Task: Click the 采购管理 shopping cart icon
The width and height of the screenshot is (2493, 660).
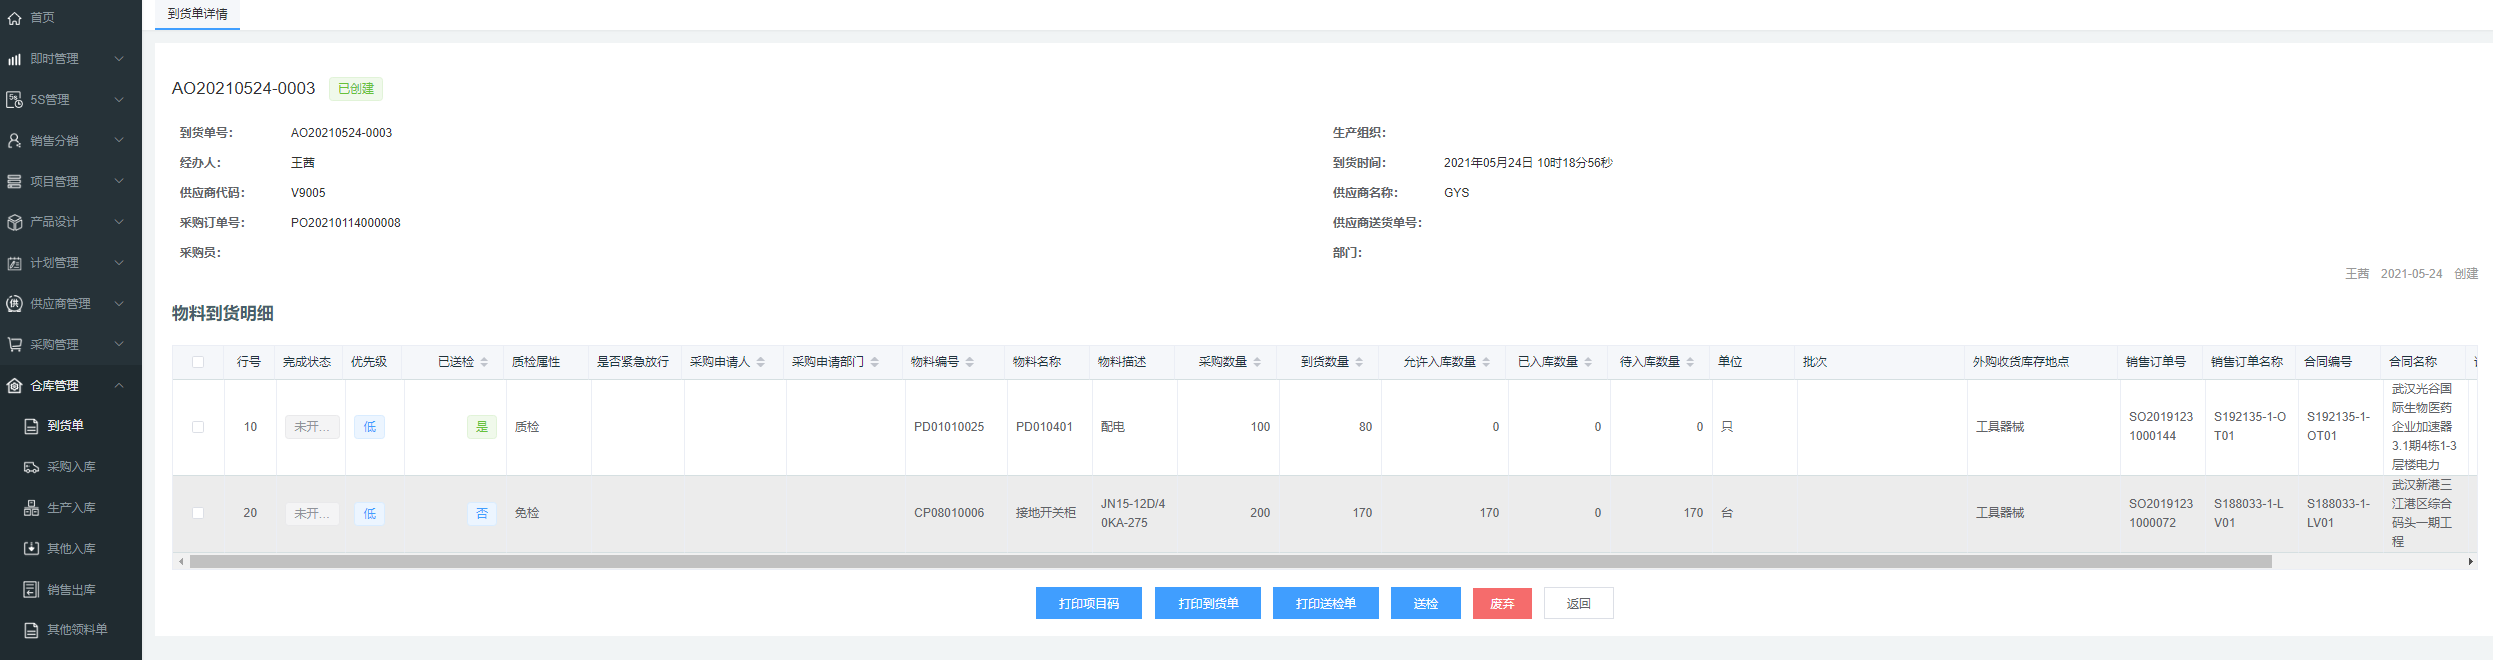Action: tap(14, 344)
